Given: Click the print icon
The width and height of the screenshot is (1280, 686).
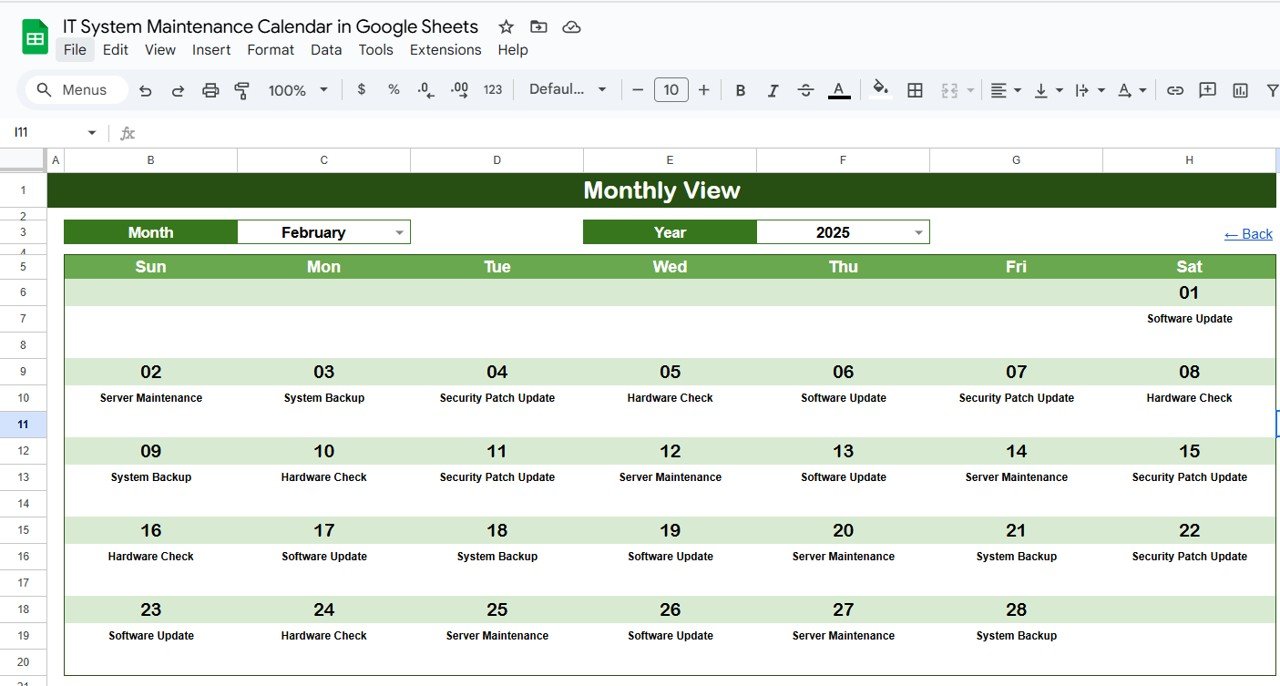Looking at the screenshot, I should 210,90.
